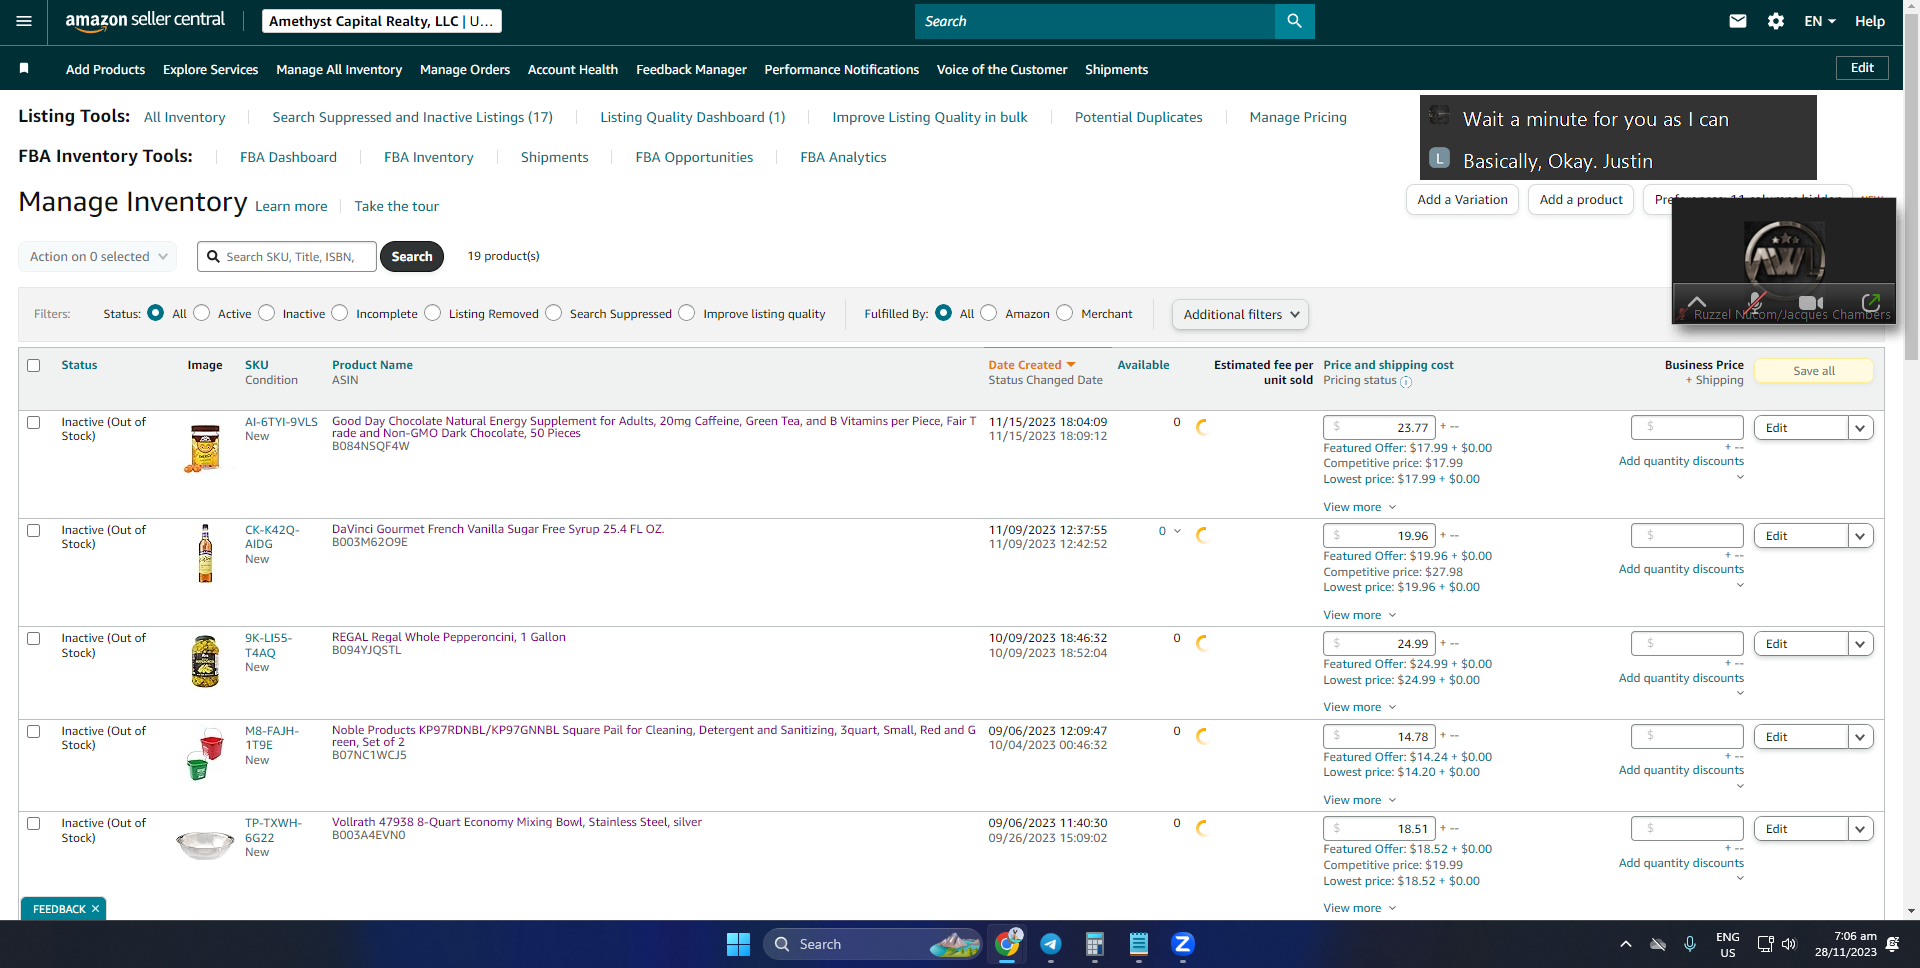This screenshot has height=968, width=1920.
Task: Open the Action on 0 selected dropdown
Action: coord(98,257)
